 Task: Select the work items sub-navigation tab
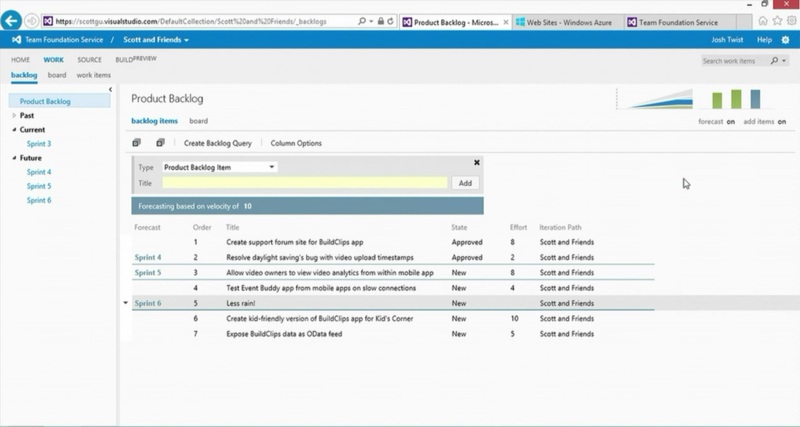tap(93, 75)
